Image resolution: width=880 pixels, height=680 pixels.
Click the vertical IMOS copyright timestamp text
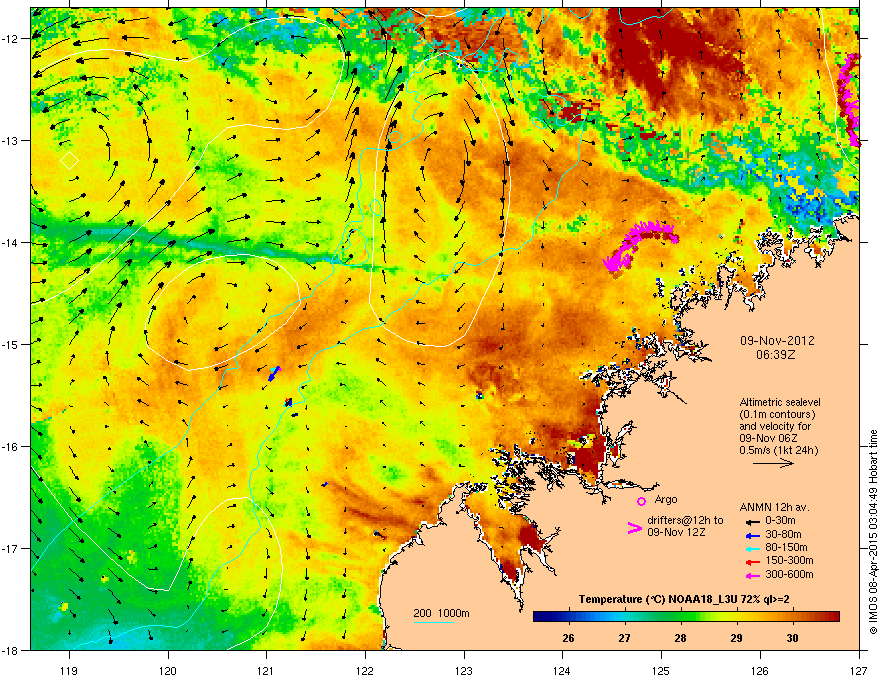tap(873, 532)
